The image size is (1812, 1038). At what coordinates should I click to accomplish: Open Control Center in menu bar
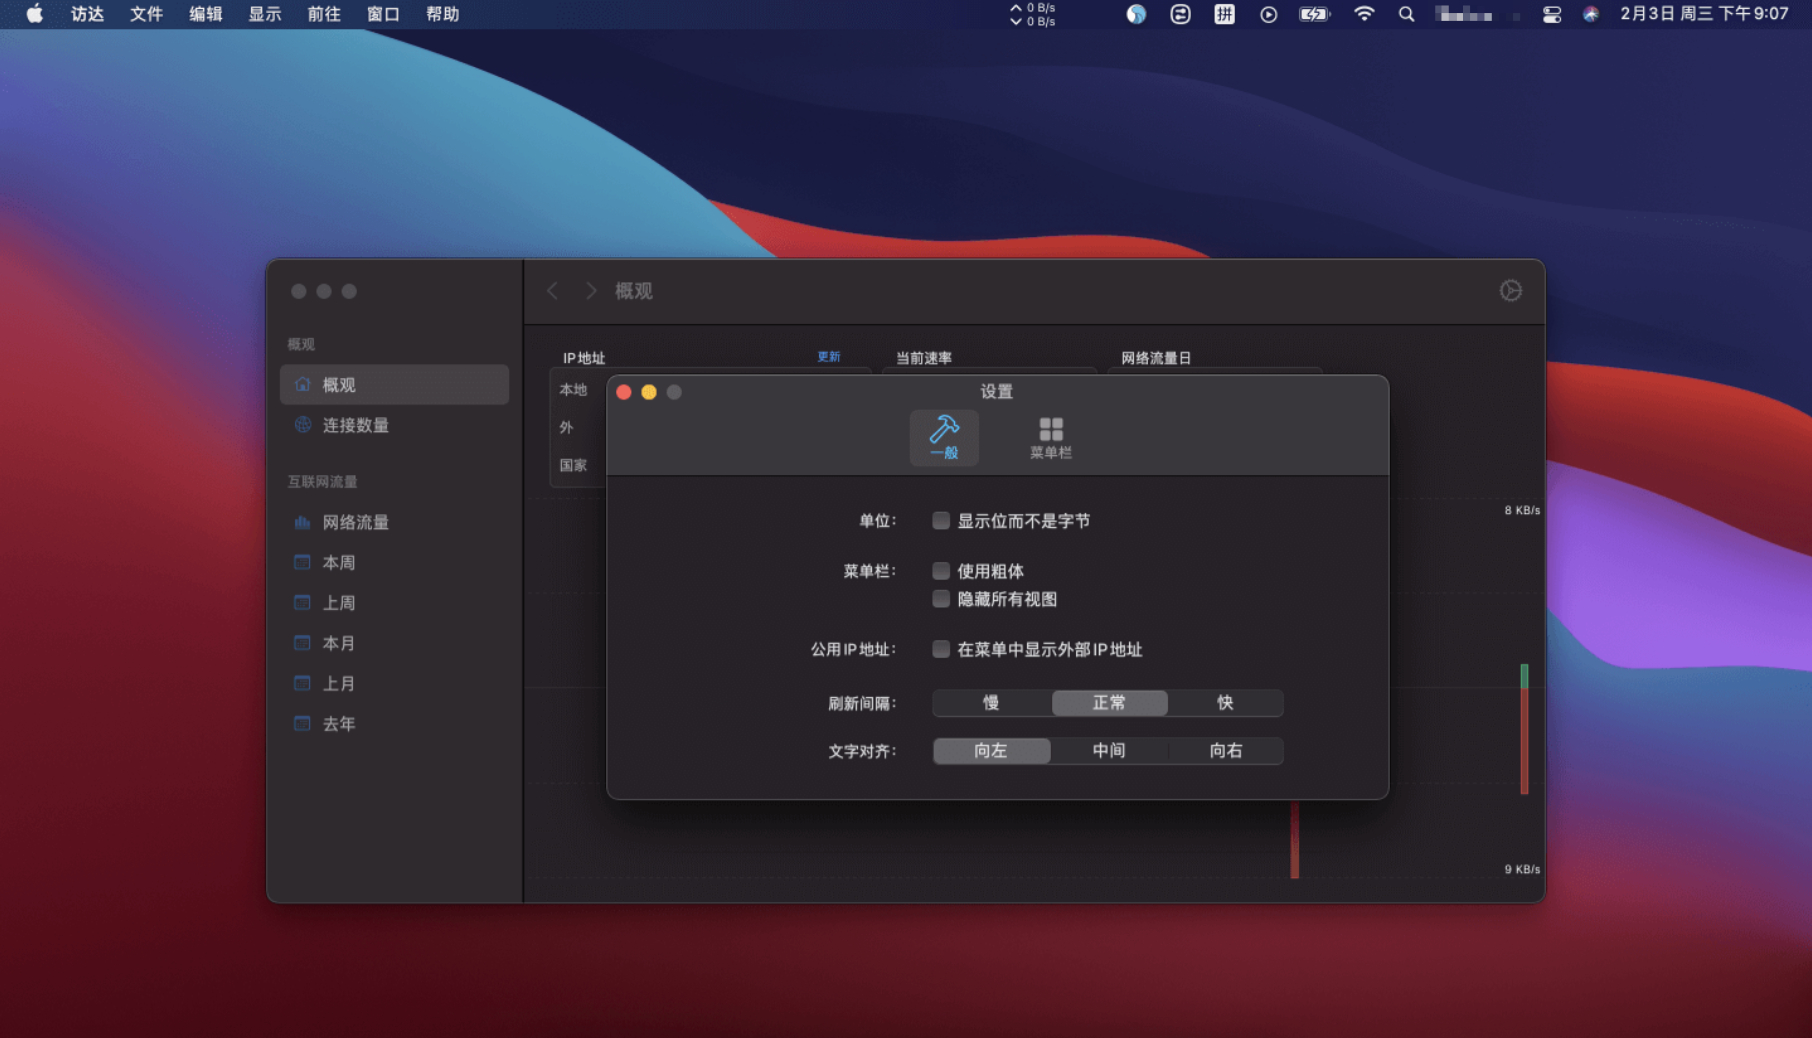(x=1551, y=14)
